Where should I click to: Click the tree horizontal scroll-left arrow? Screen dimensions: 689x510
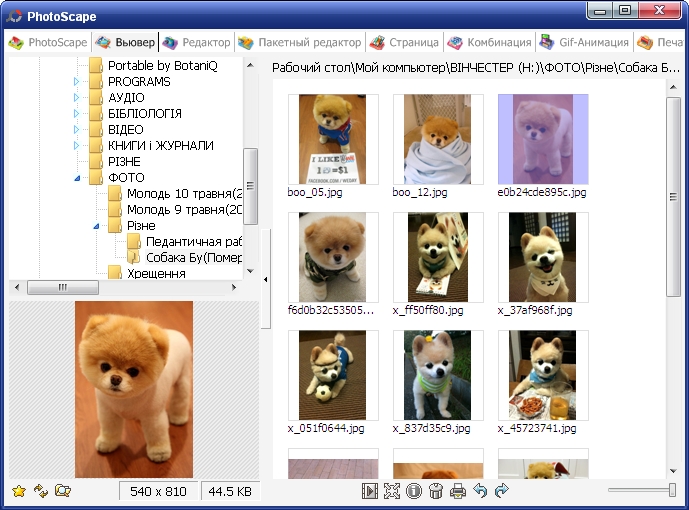(x=17, y=287)
